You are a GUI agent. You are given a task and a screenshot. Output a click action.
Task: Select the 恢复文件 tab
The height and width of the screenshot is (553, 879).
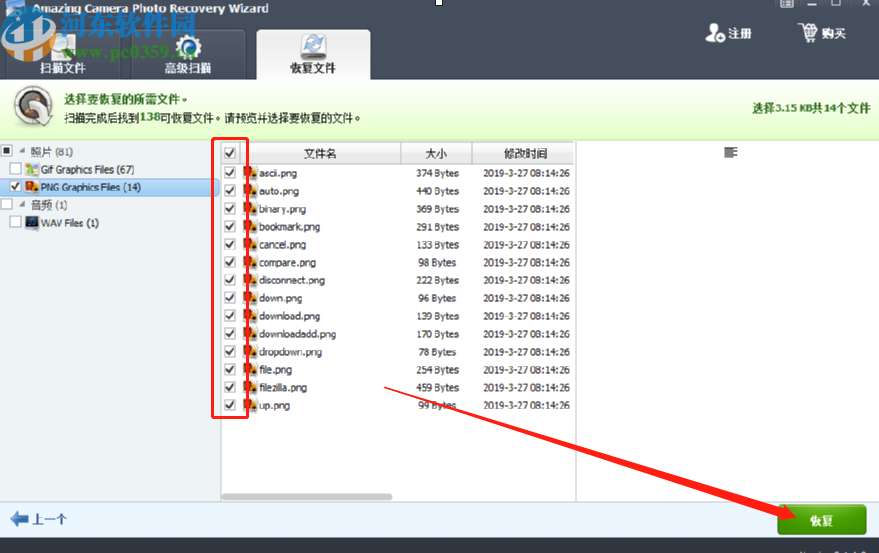click(313, 55)
